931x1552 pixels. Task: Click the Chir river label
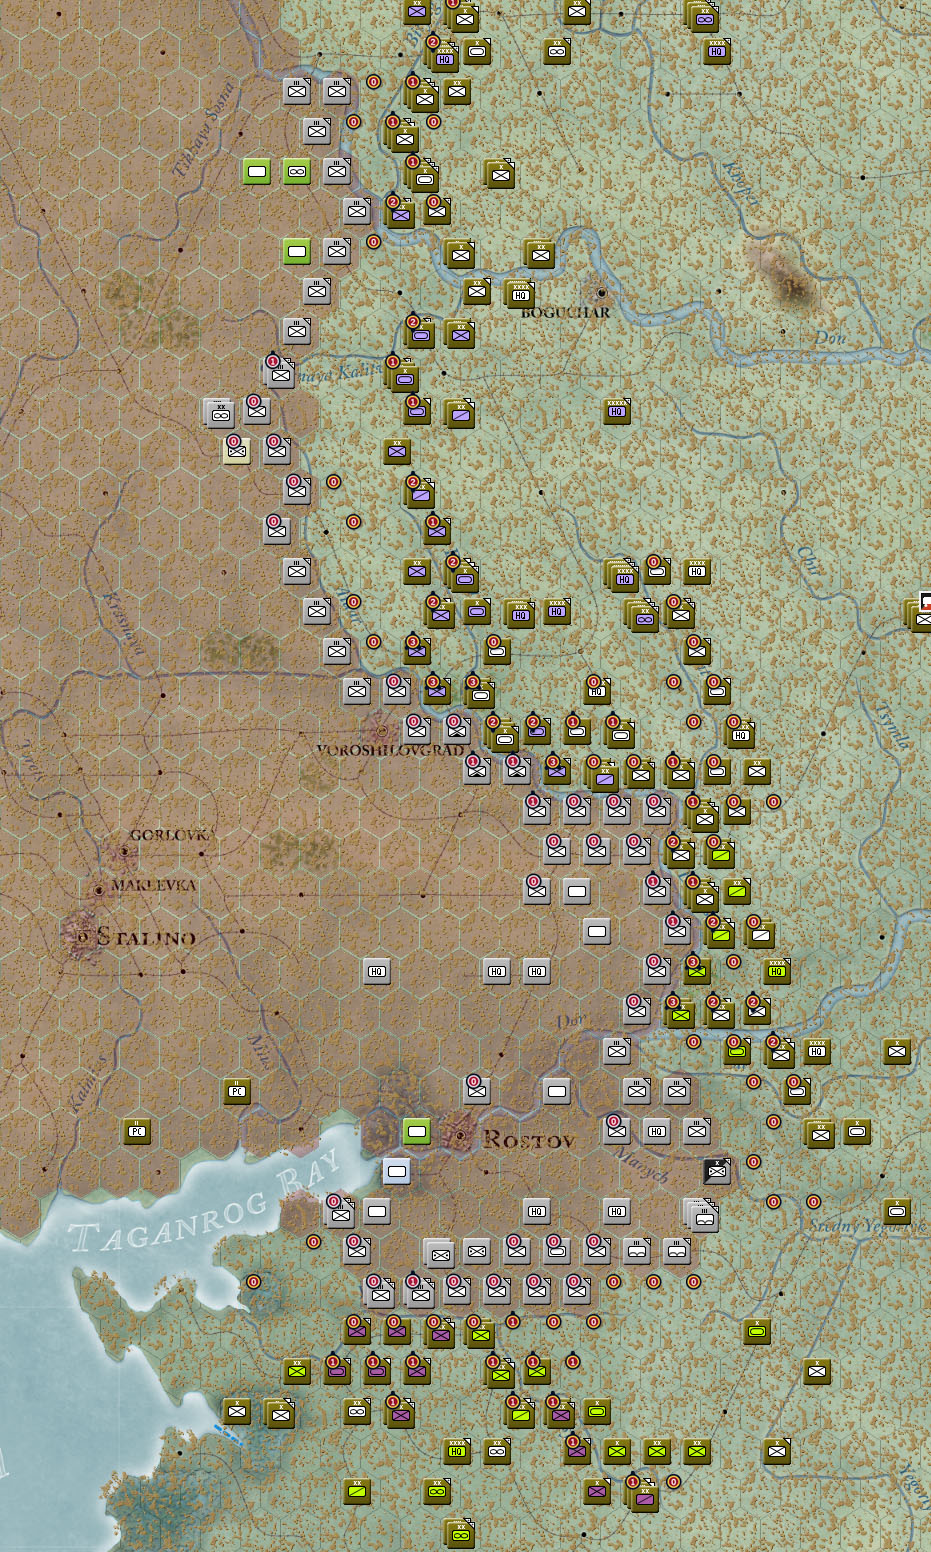point(809,561)
